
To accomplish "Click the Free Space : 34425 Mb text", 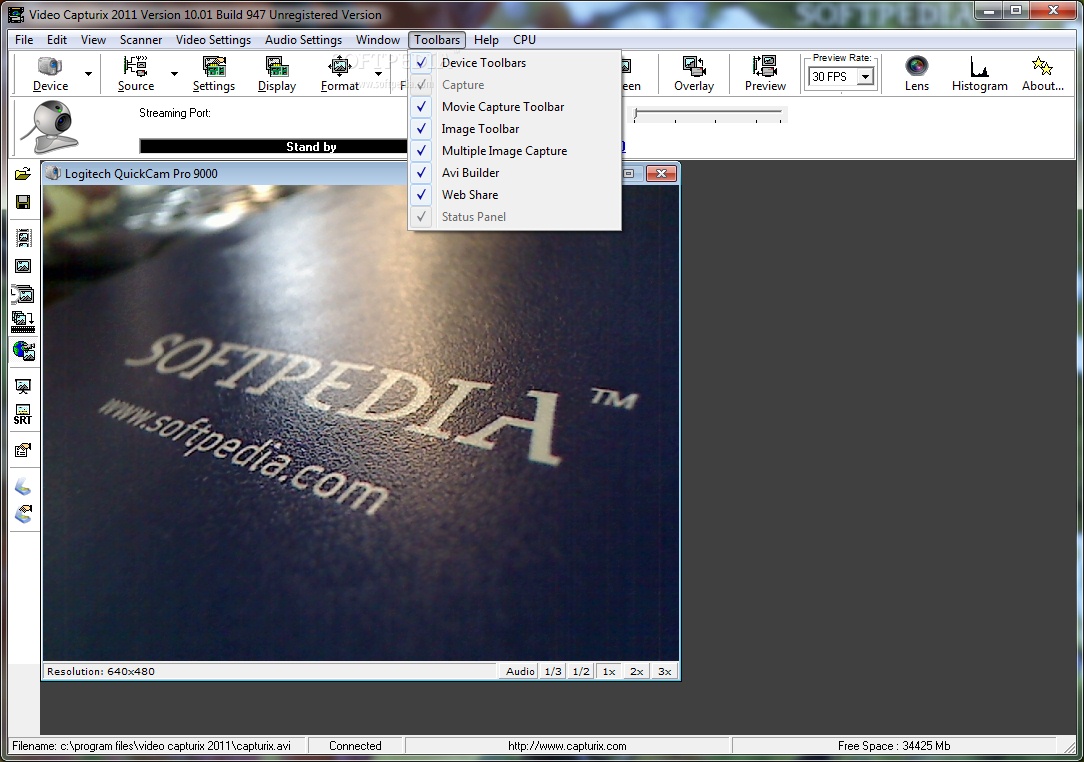I will 893,746.
